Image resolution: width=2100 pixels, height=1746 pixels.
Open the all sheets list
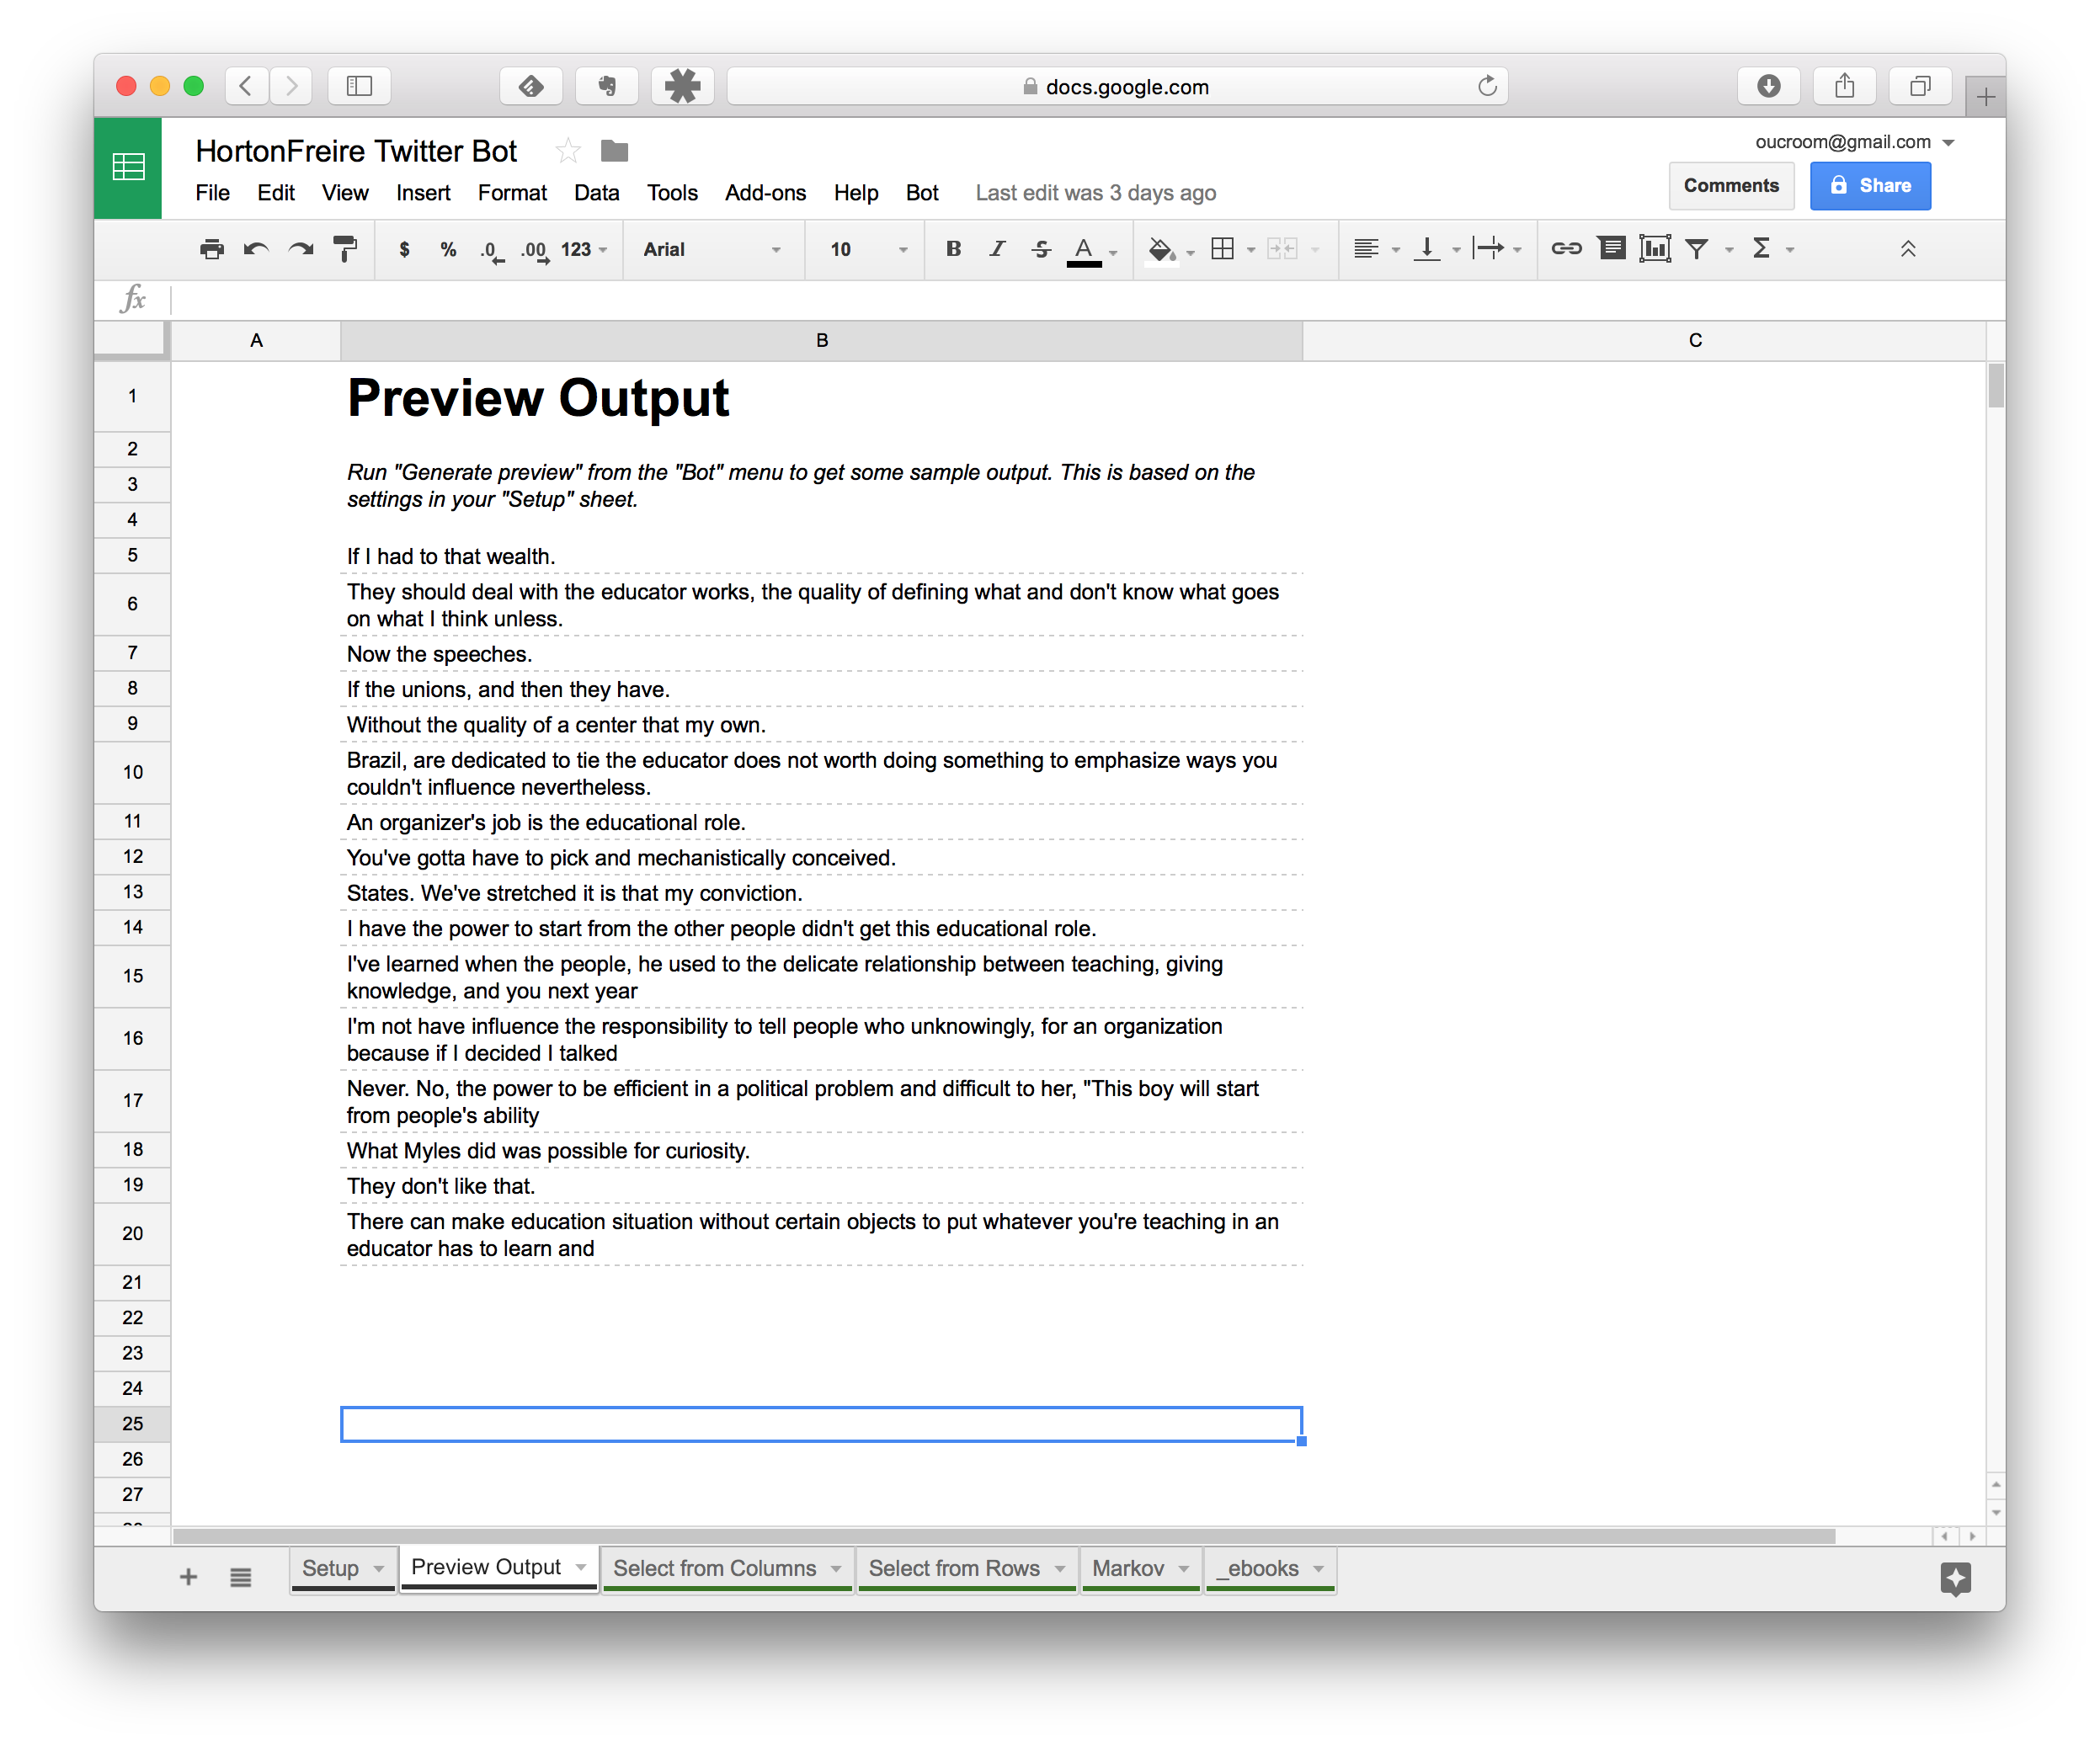[x=240, y=1577]
